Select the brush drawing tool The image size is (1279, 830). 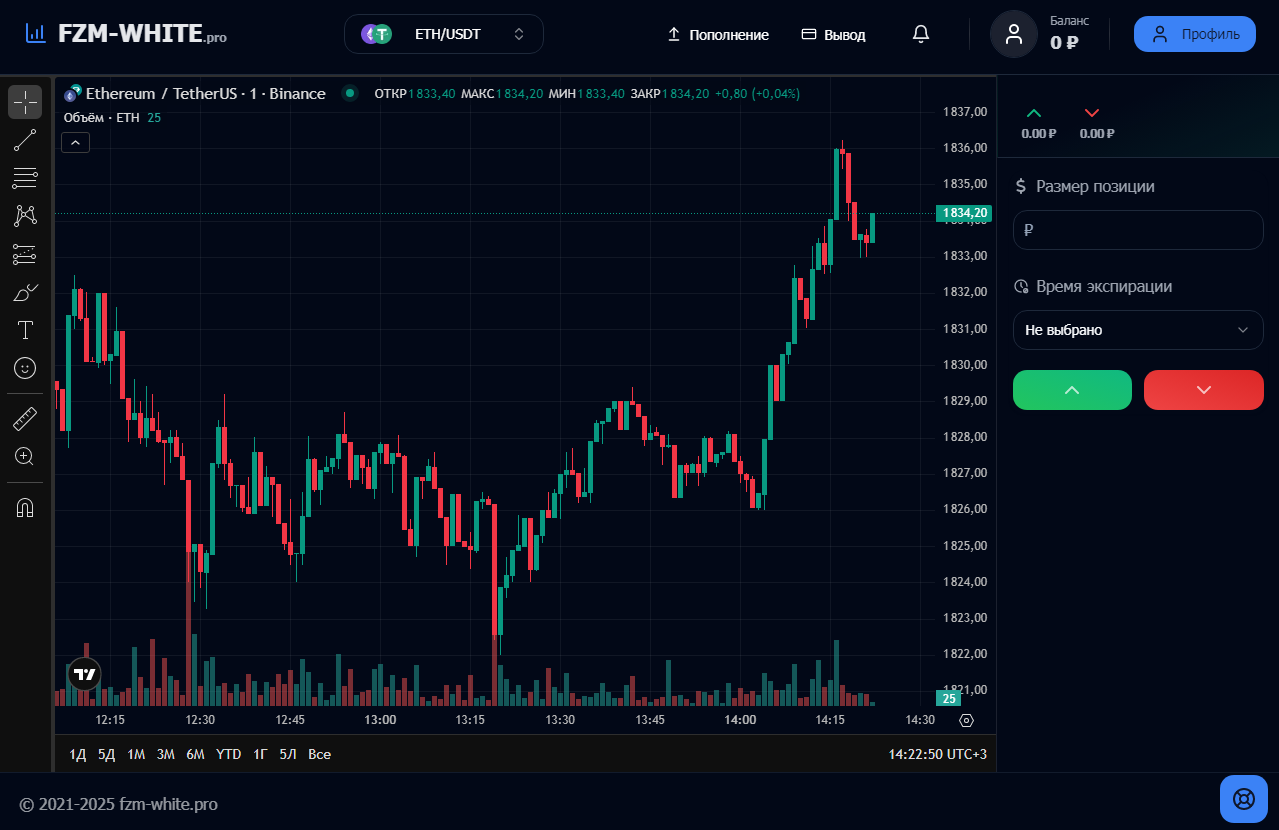coord(25,292)
